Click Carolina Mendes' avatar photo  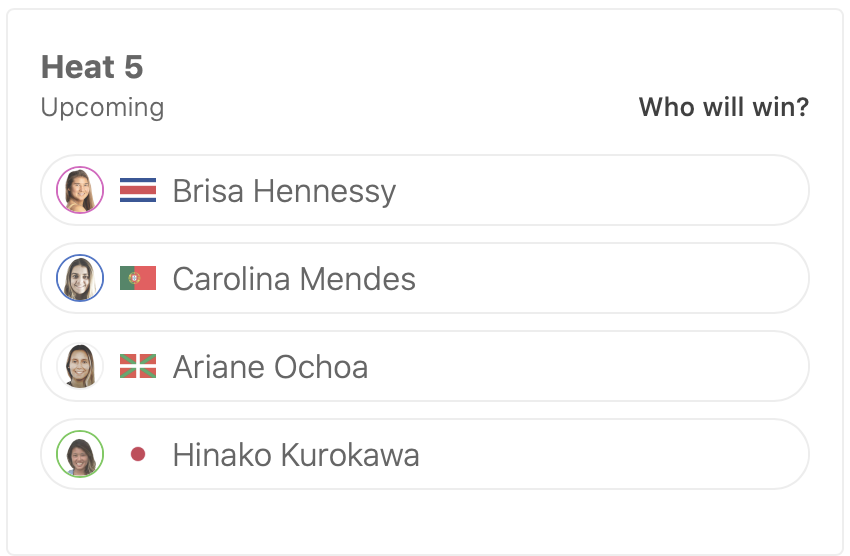pyautogui.click(x=80, y=278)
